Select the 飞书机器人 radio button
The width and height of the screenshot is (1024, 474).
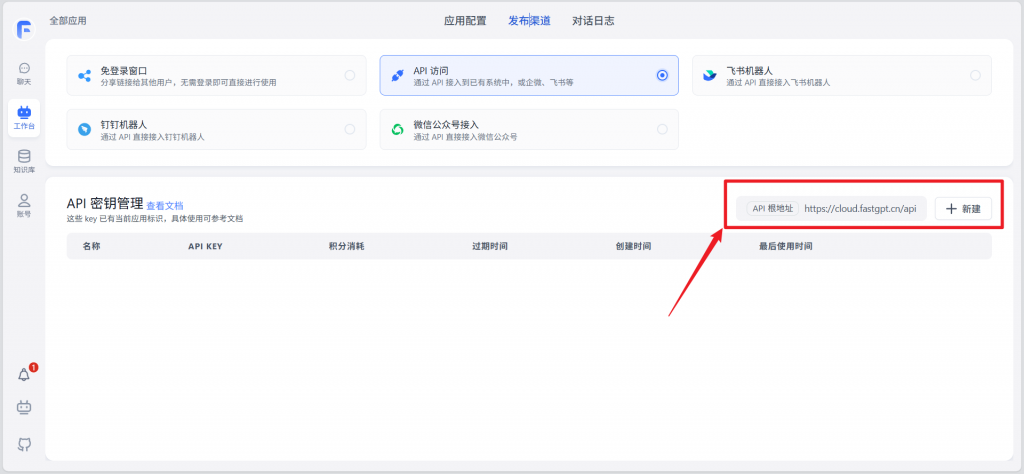[x=975, y=75]
